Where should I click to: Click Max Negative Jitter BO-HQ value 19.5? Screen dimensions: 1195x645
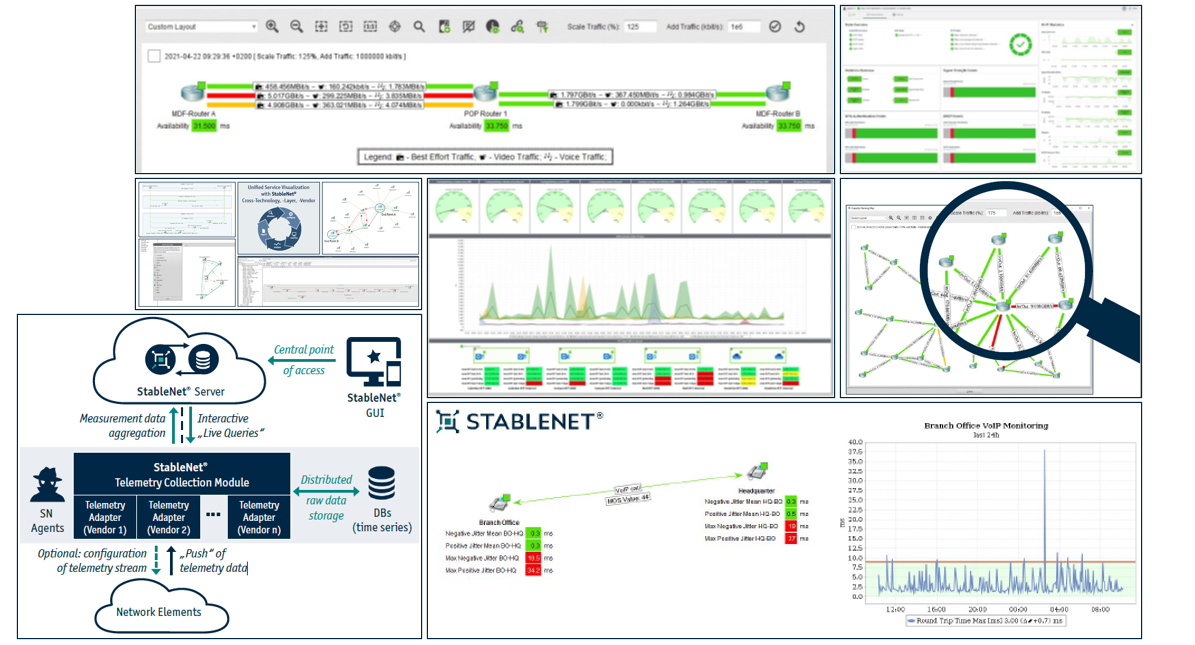[533, 558]
